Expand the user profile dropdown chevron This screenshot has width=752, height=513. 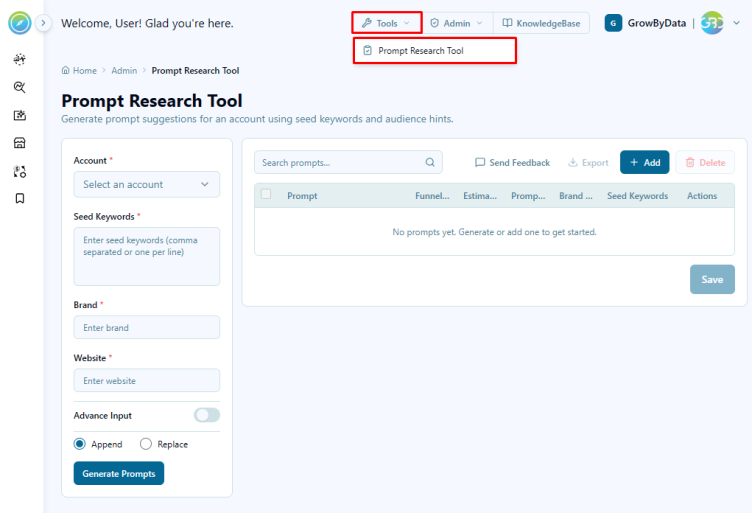[x=736, y=23]
